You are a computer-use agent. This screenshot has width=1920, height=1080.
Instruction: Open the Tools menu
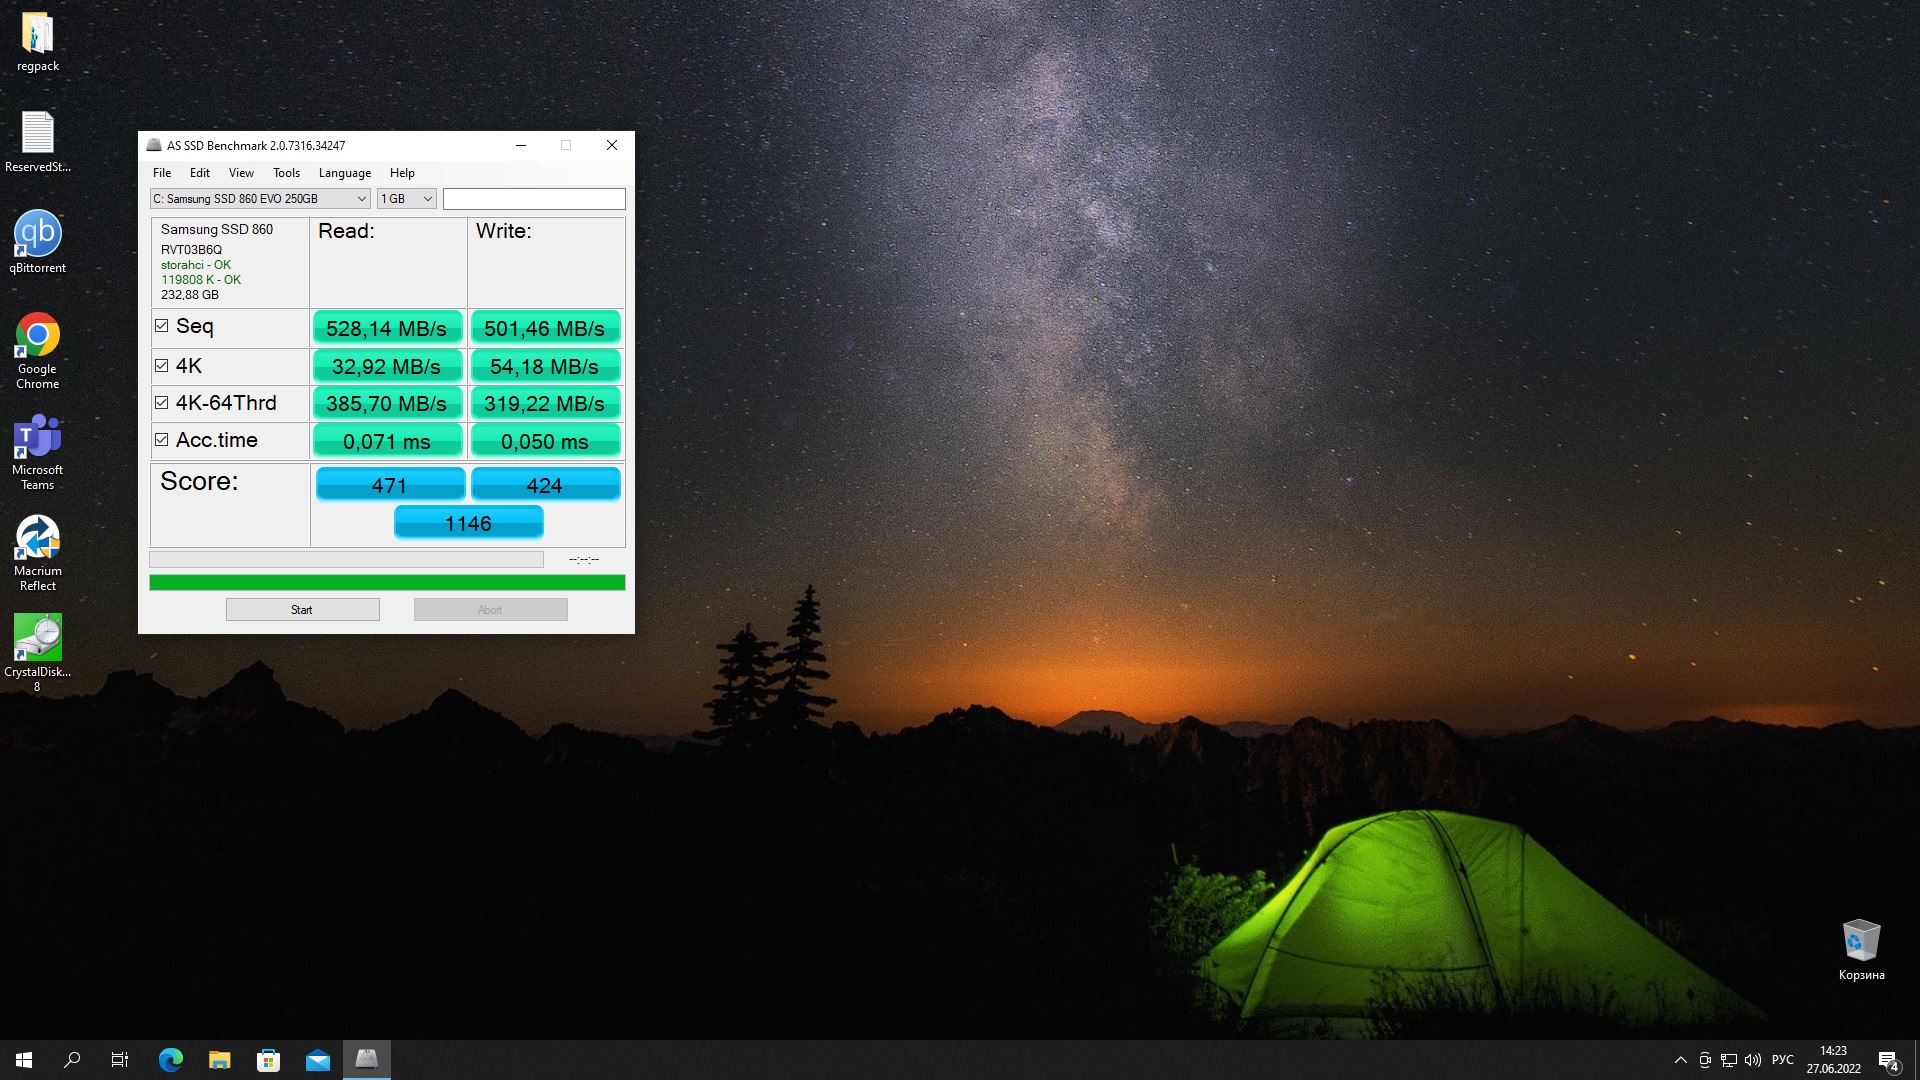tap(286, 173)
